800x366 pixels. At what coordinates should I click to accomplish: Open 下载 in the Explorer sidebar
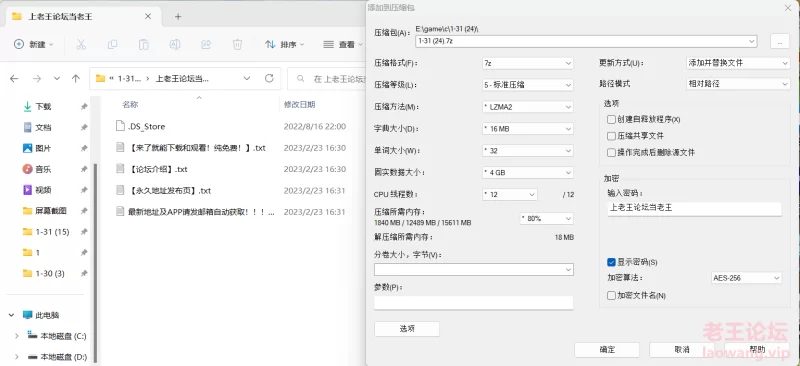[x=43, y=106]
